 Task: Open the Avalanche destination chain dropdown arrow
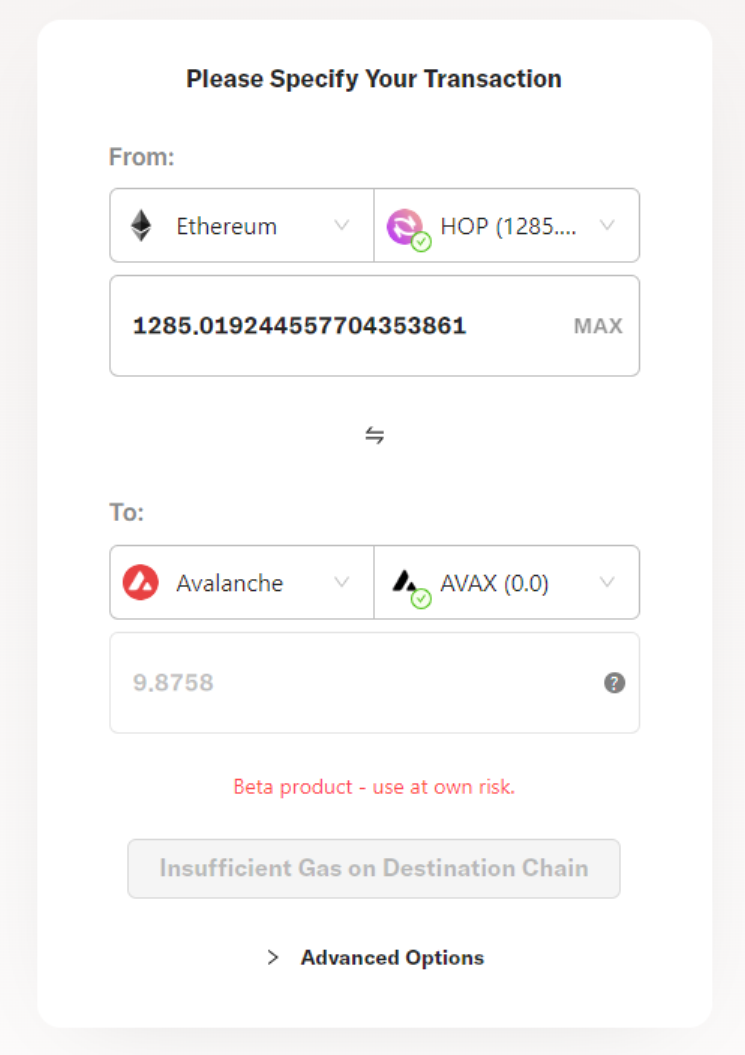[341, 583]
